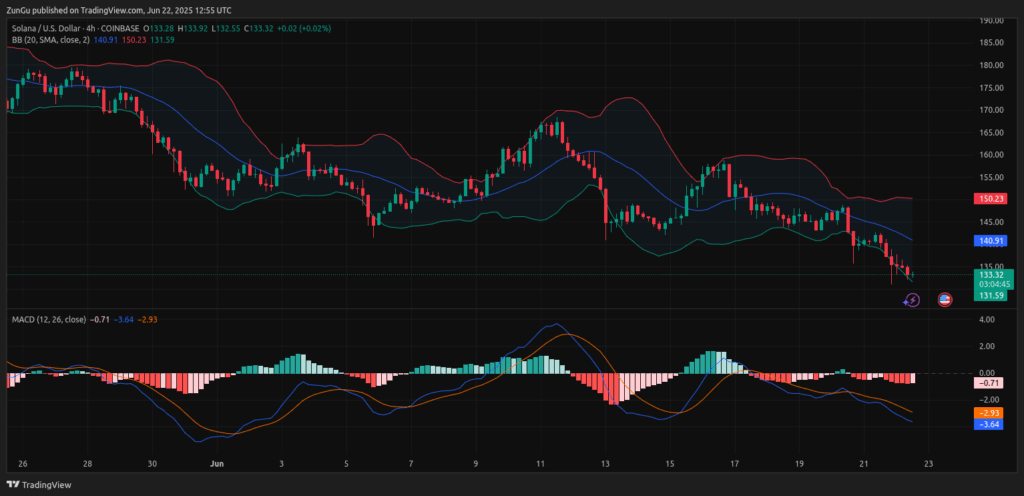Click the 5 date on time axis

click(x=346, y=464)
